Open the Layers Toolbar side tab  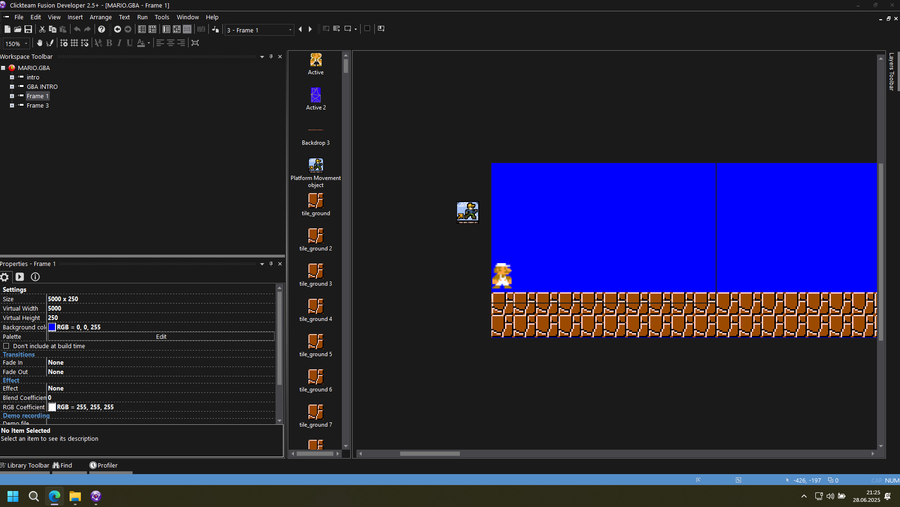pyautogui.click(x=891, y=72)
